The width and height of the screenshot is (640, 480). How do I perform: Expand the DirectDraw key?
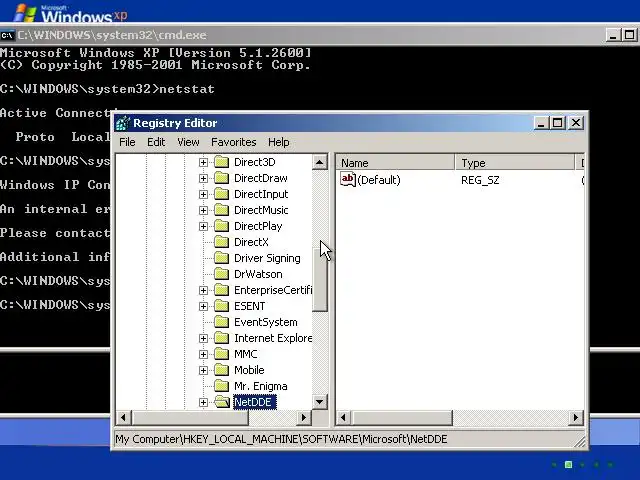203,178
